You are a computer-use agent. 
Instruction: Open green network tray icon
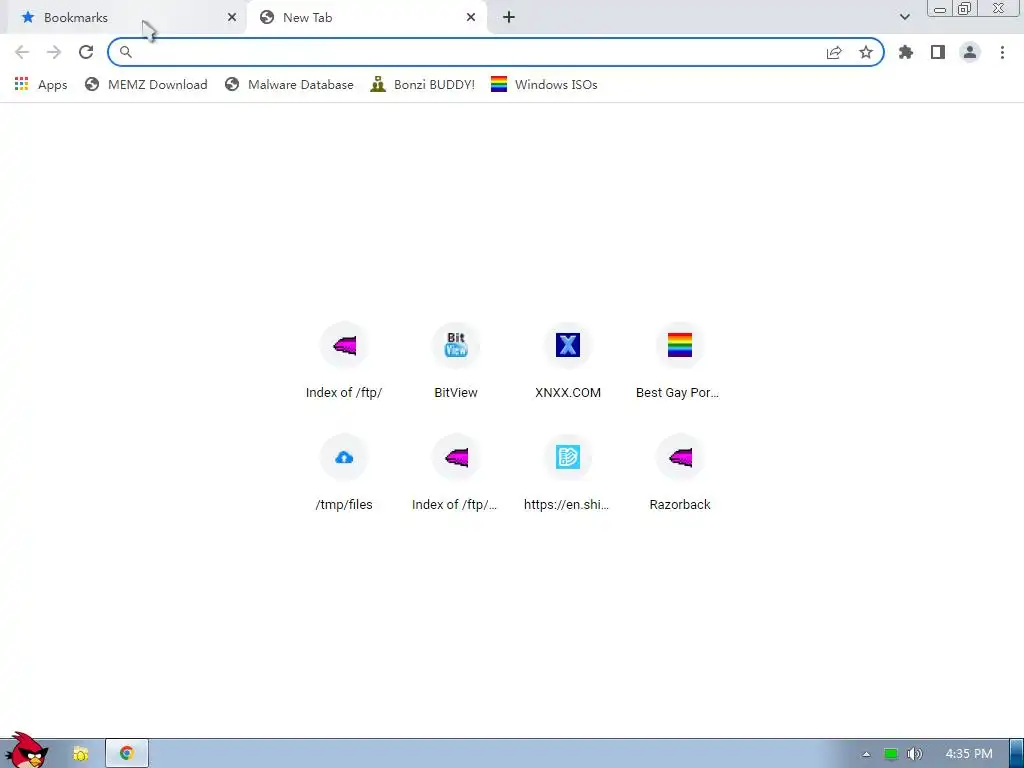[891, 754]
